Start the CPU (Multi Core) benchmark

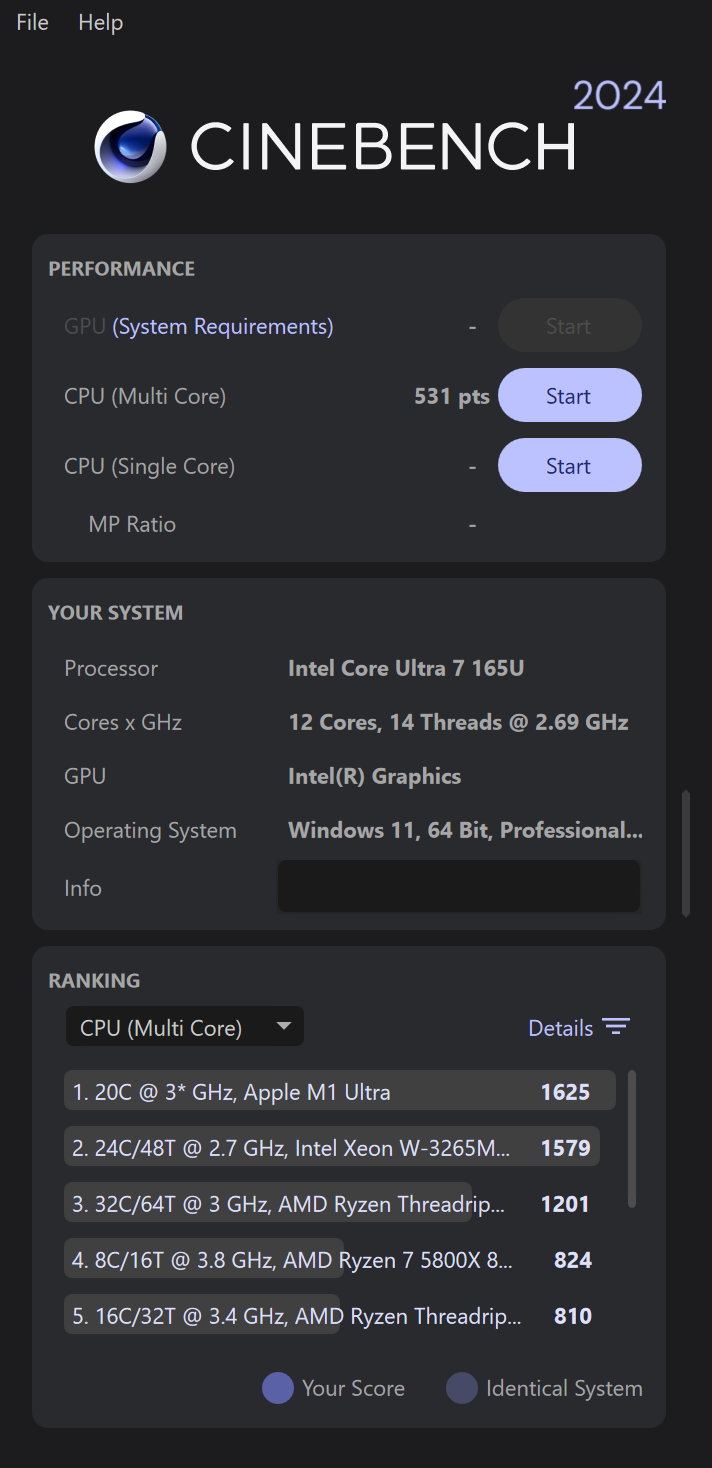pos(569,396)
